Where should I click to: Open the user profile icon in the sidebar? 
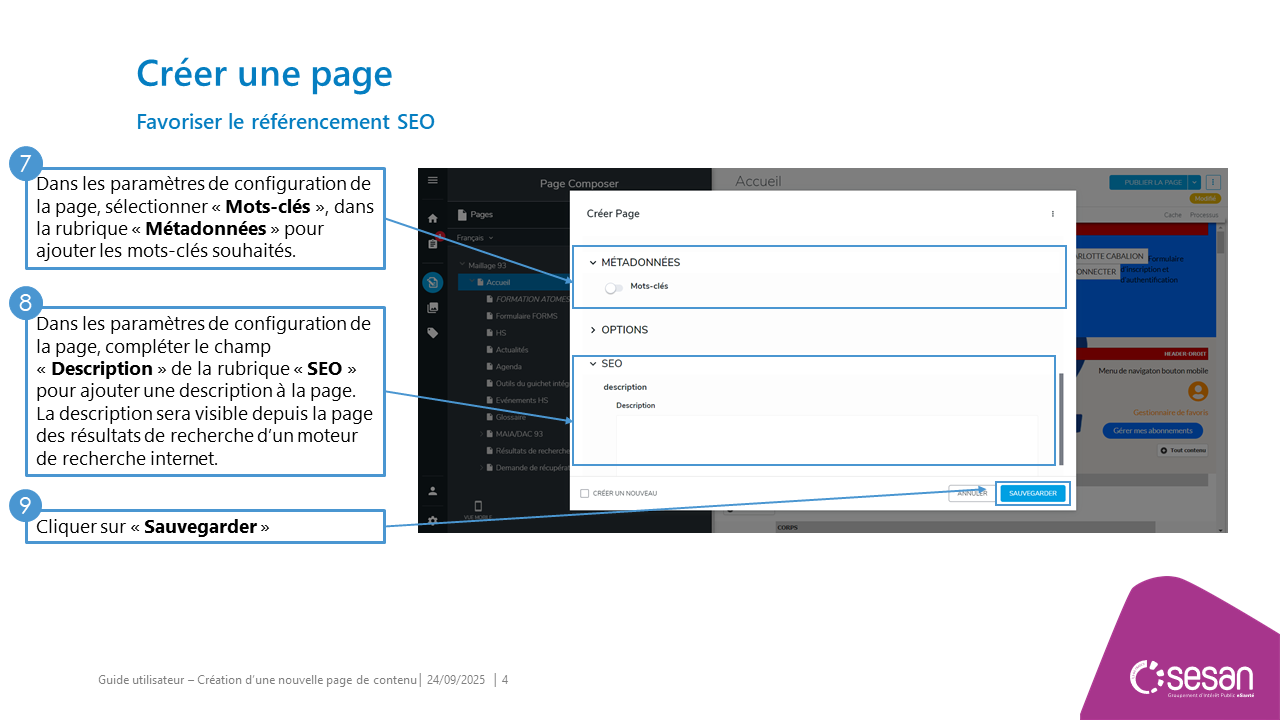(x=432, y=491)
